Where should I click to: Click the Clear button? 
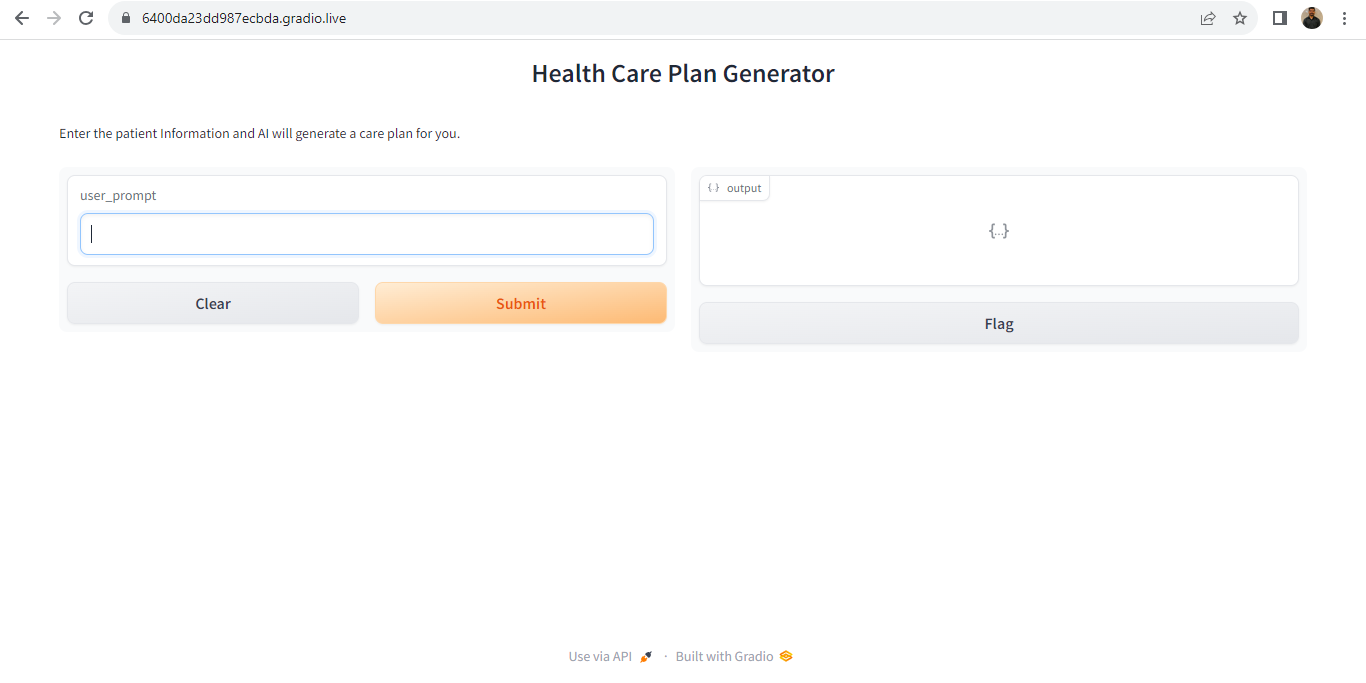click(x=212, y=303)
